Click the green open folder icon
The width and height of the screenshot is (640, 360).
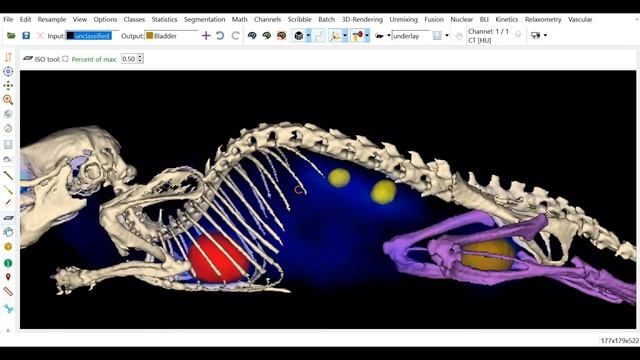pos(11,36)
